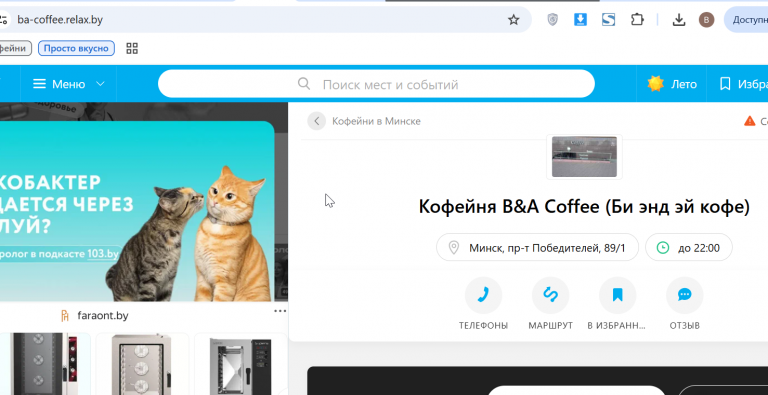The height and width of the screenshot is (395, 768).
Task: Open the Меню dropdown
Action: point(69,84)
